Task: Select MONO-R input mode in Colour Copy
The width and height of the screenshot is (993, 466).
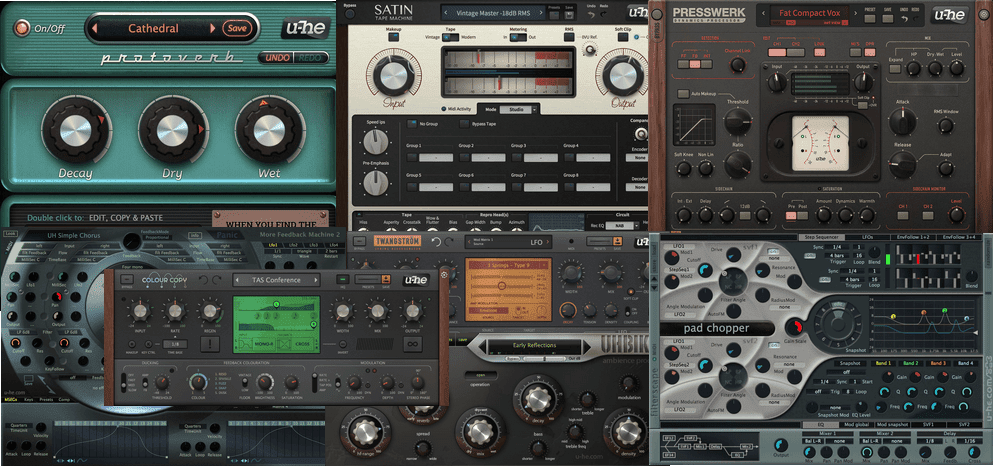Action: point(264,344)
